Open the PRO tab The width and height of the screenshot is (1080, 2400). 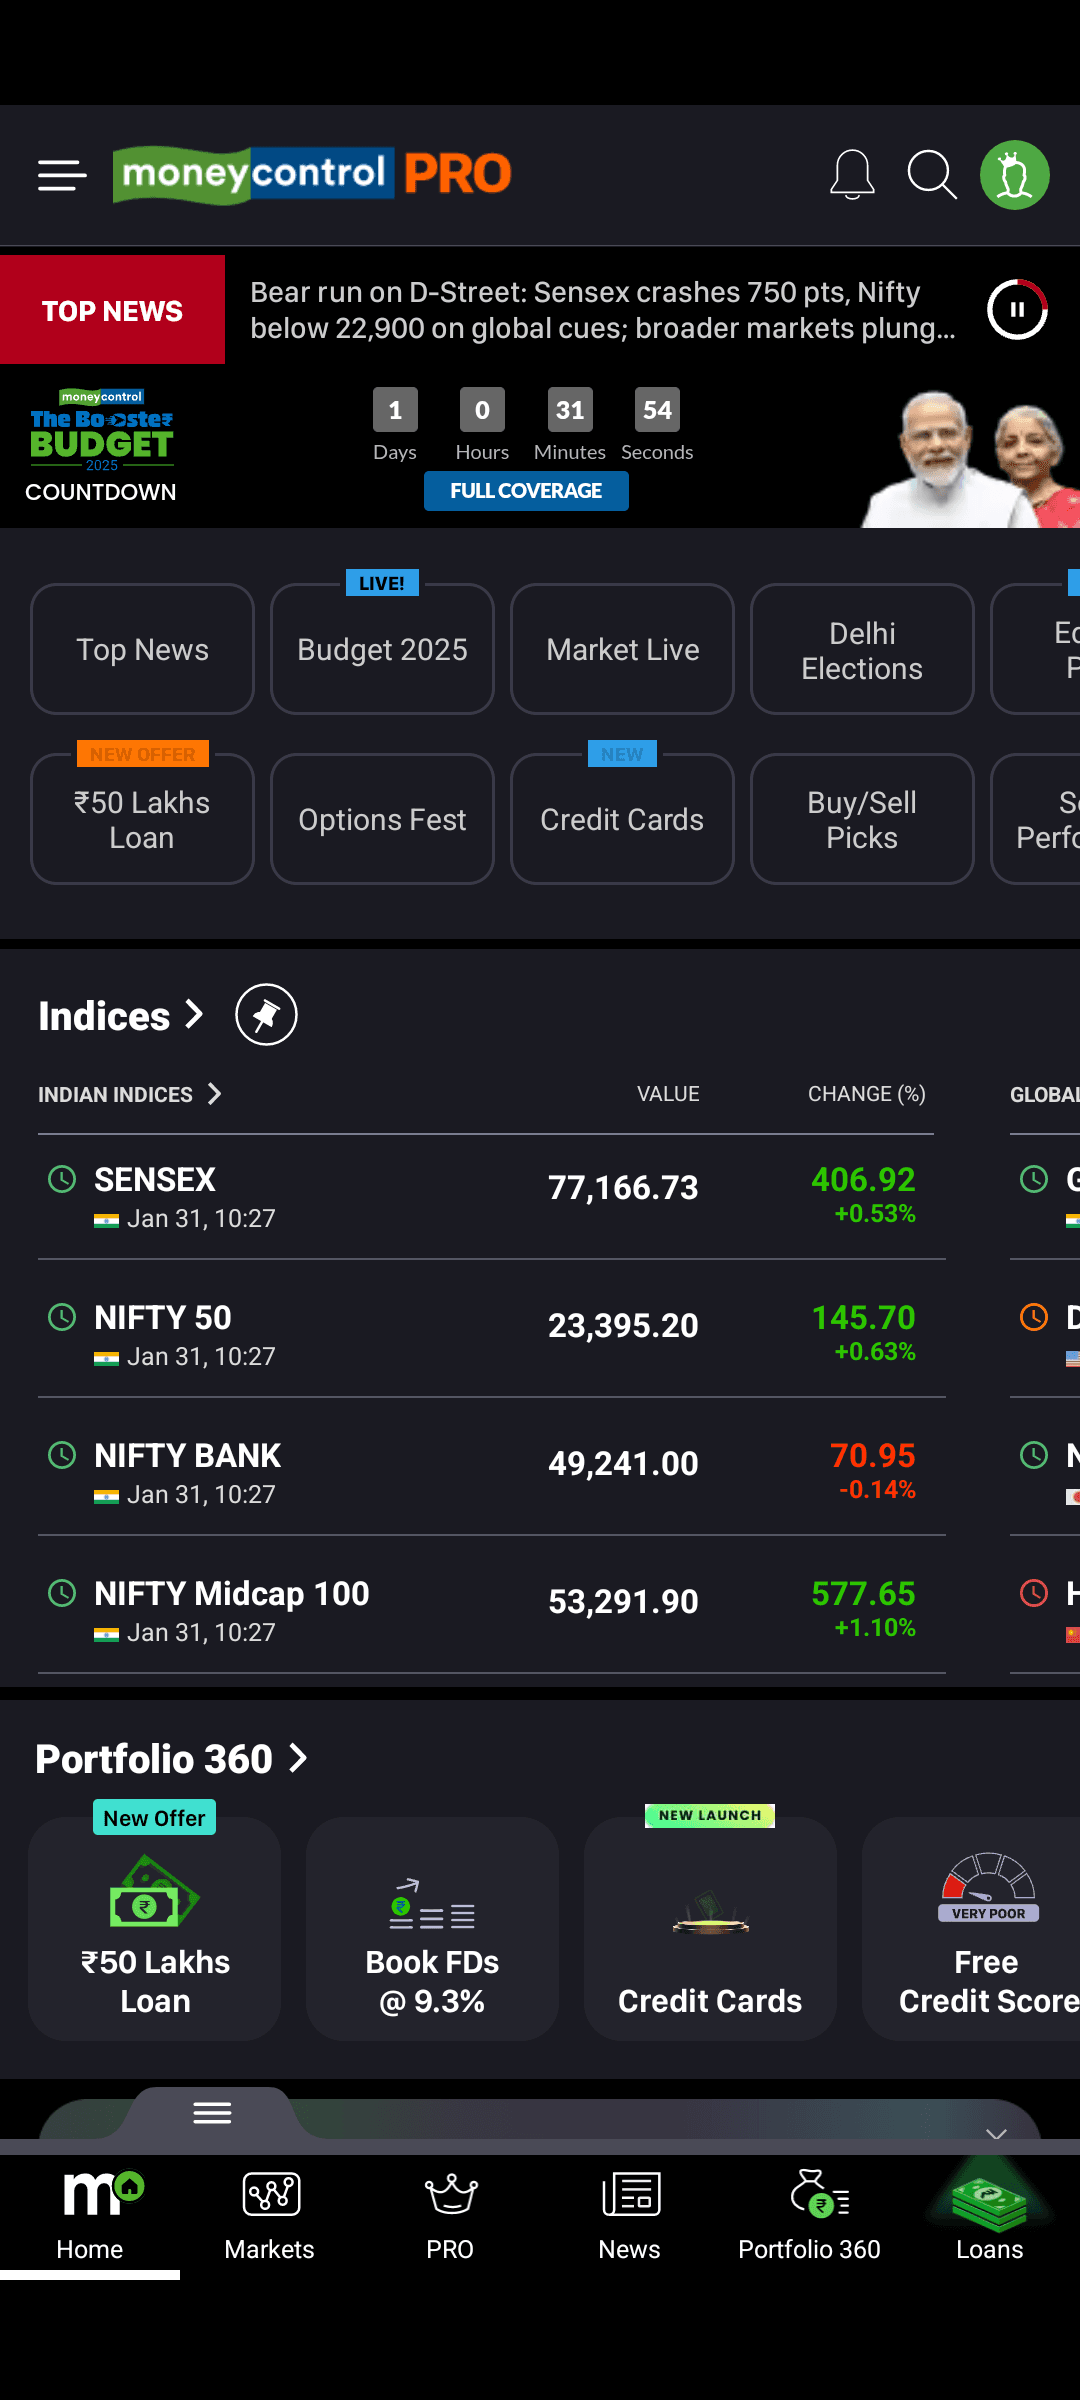450,2216
